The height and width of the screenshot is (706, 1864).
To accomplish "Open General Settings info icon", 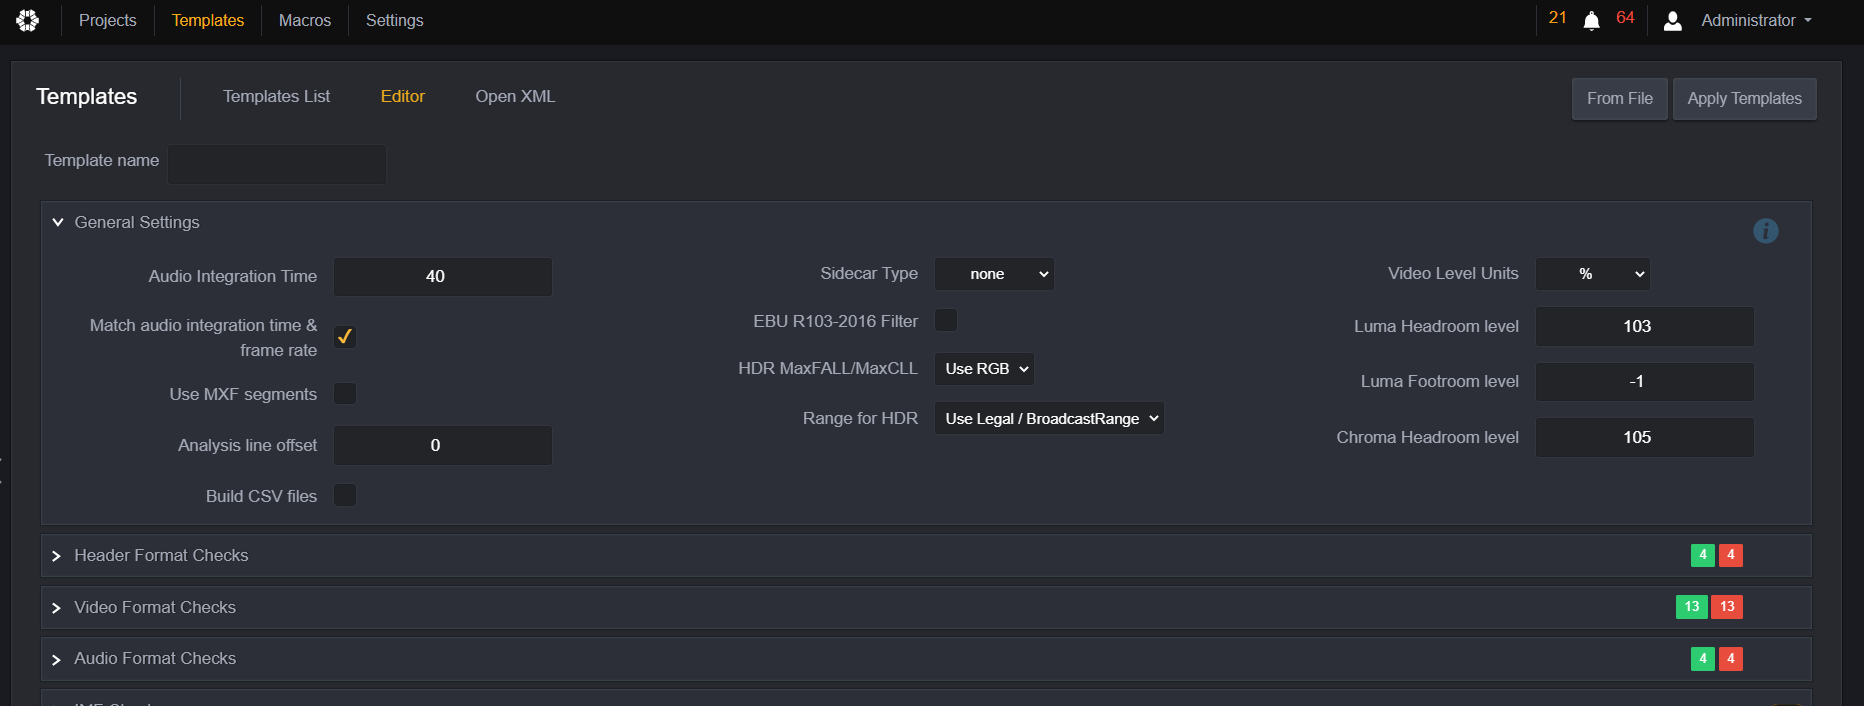I will tap(1766, 231).
